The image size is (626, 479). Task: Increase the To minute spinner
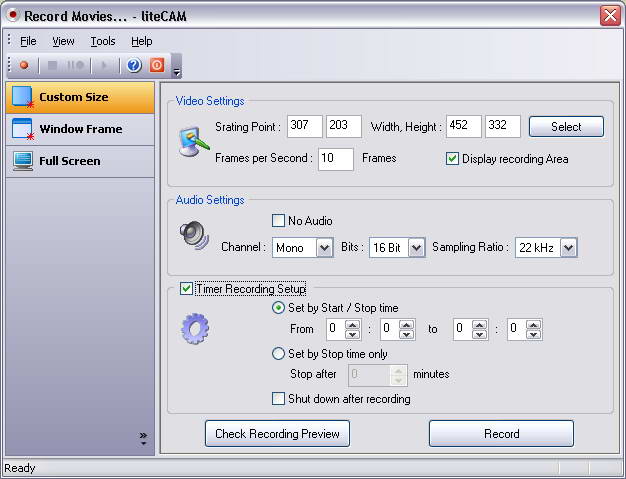pos(534,325)
